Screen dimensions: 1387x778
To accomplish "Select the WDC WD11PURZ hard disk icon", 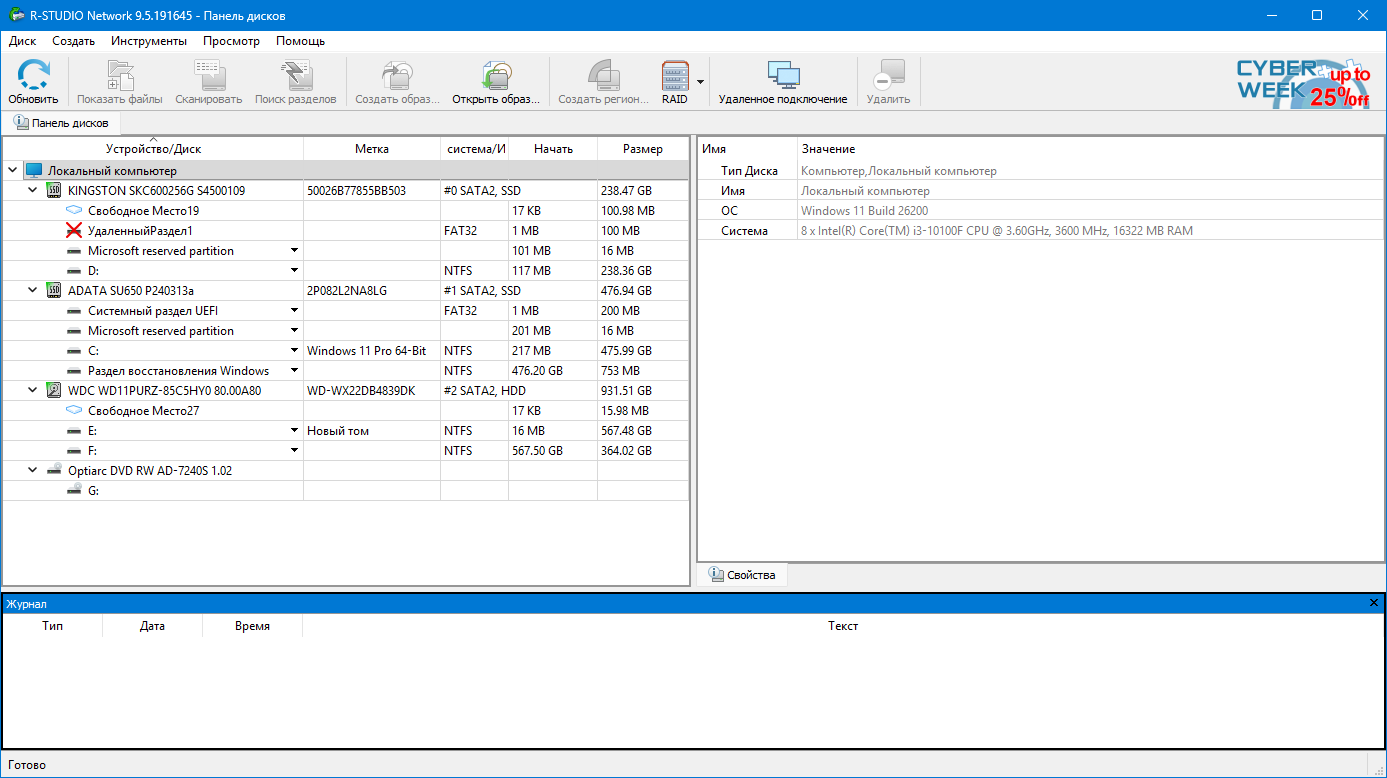I will [x=54, y=391].
